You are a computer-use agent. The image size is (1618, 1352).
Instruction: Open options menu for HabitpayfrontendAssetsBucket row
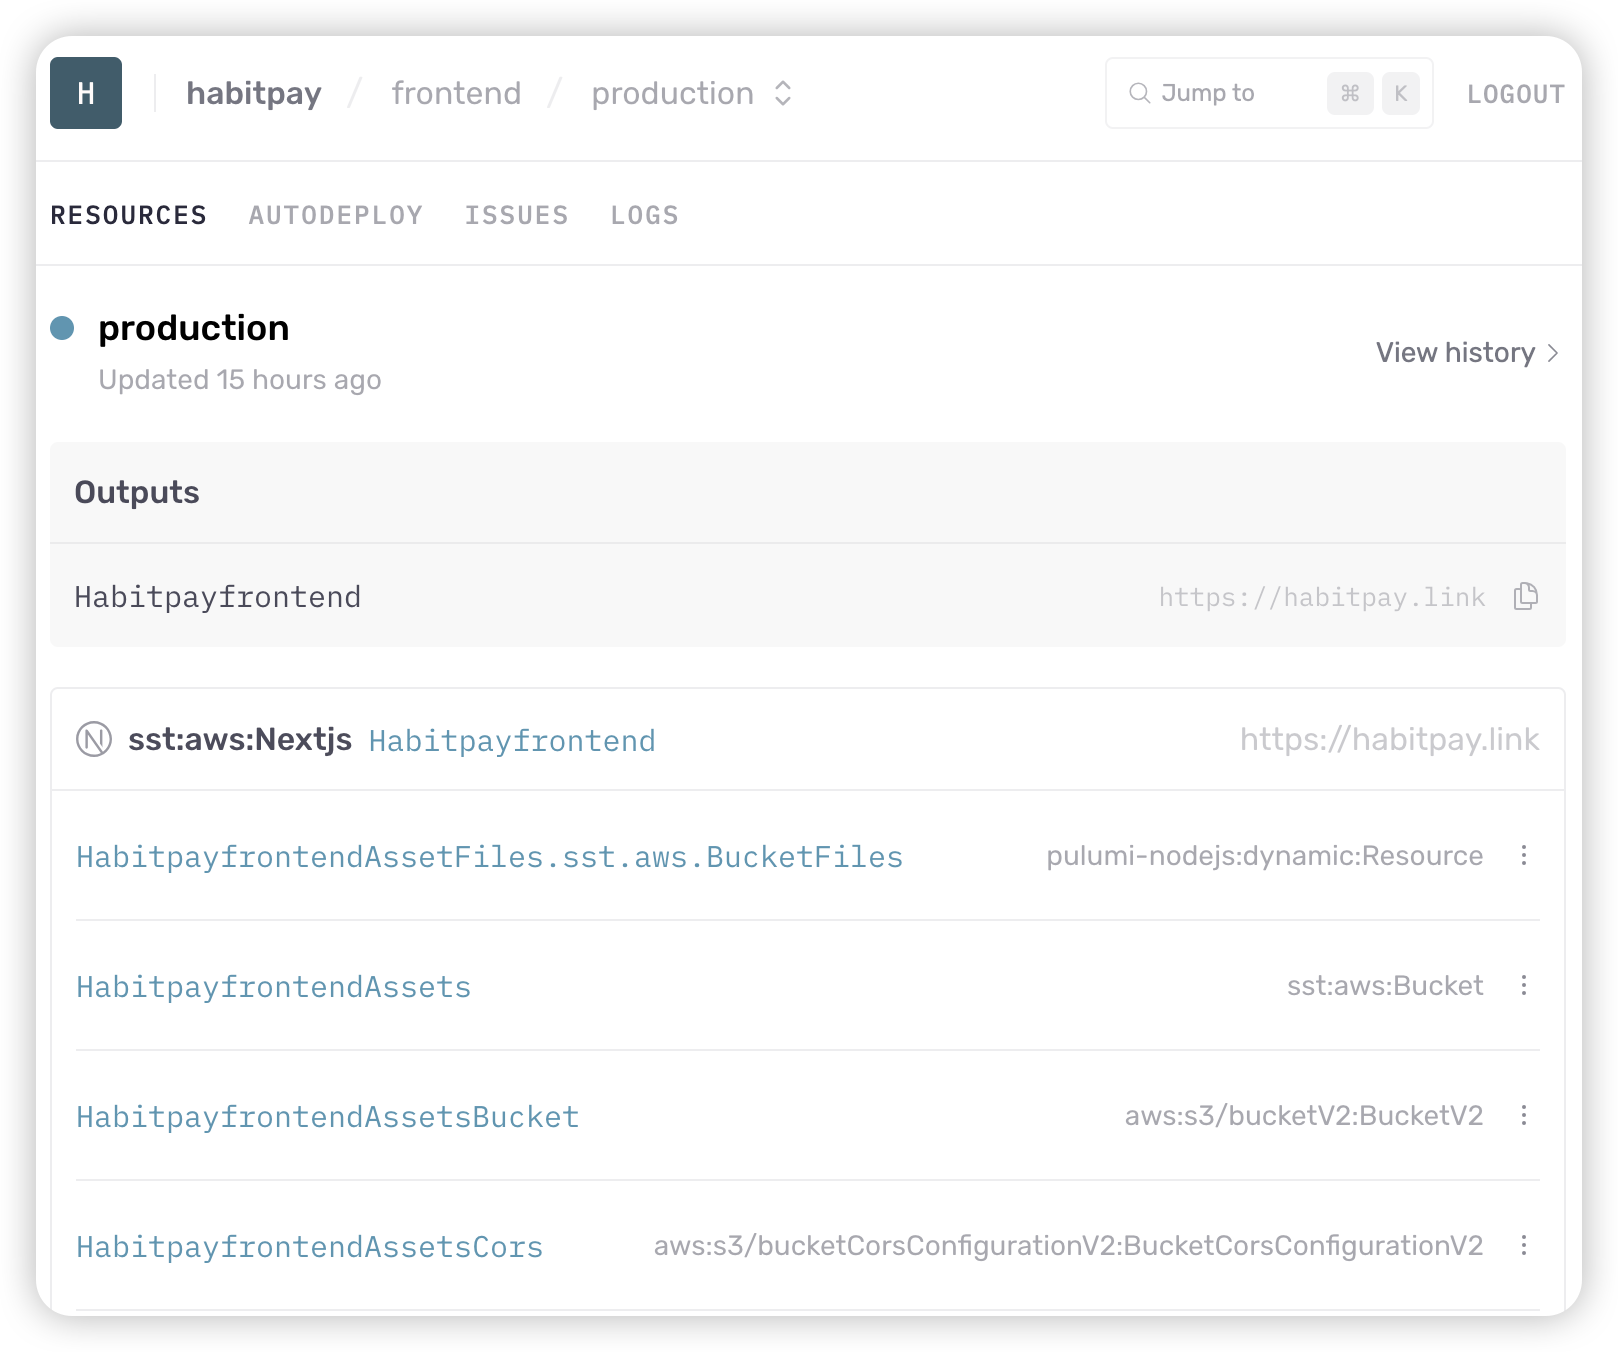pyautogui.click(x=1524, y=1116)
